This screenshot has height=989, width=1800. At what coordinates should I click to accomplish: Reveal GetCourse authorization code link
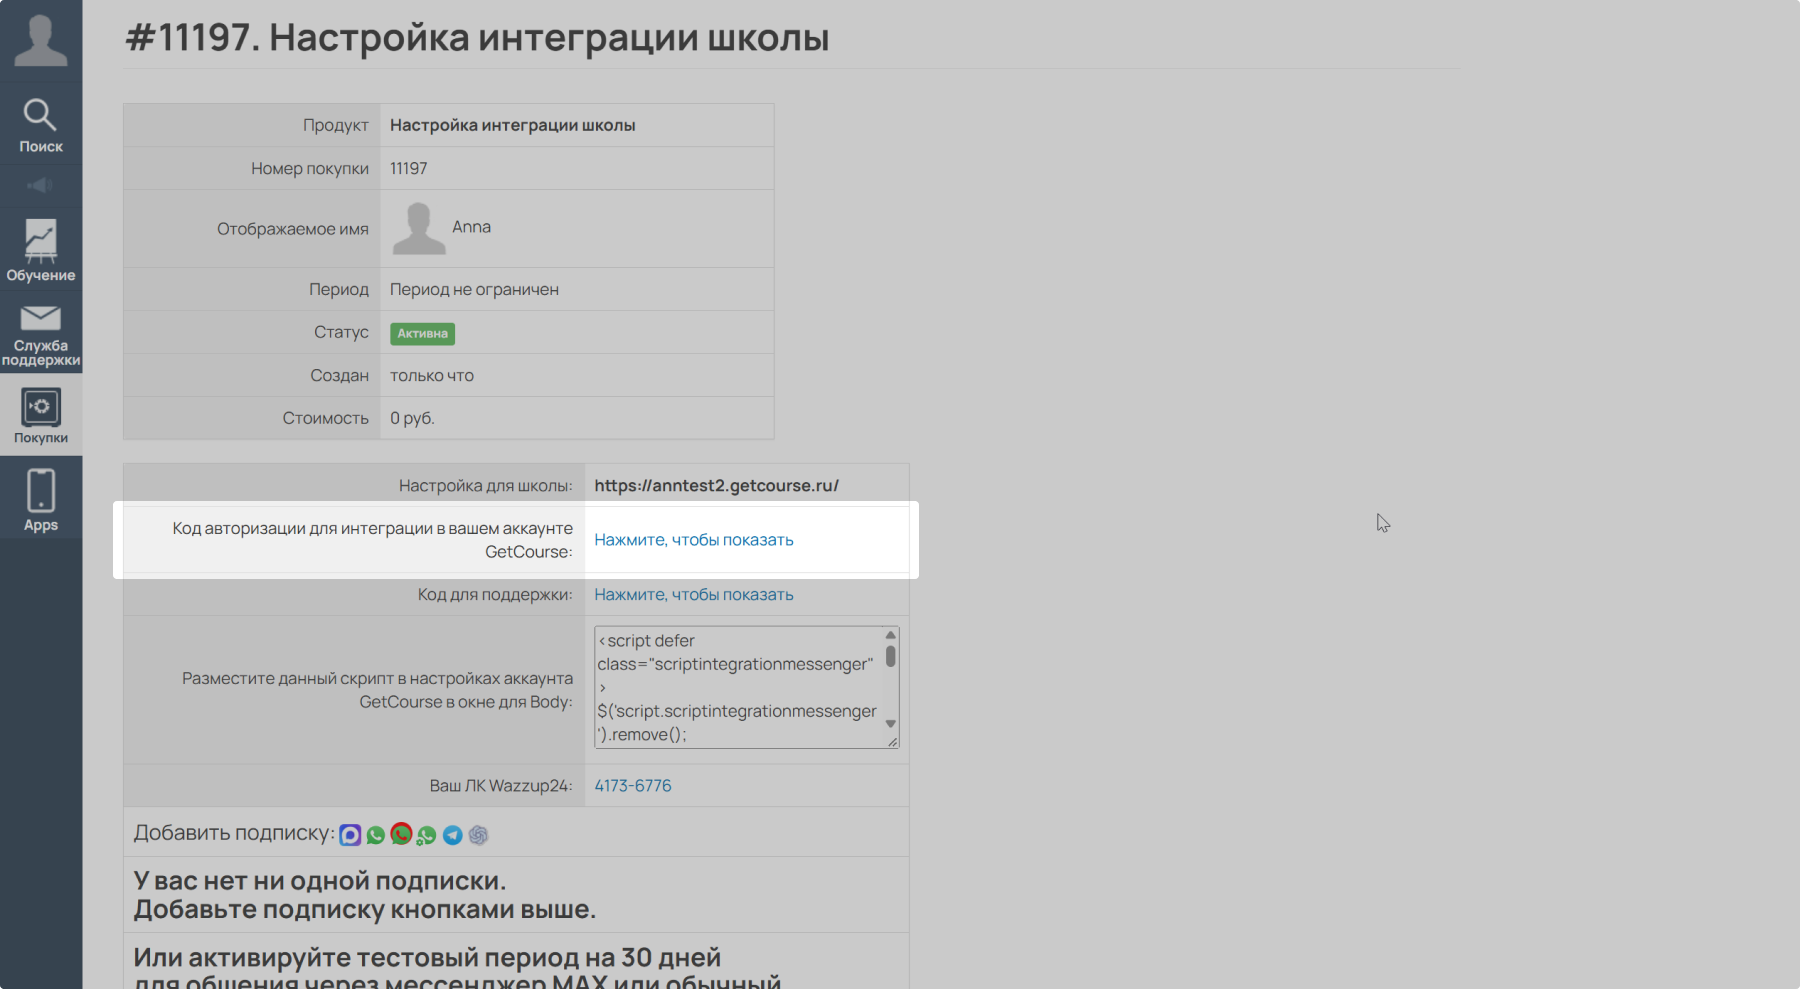point(694,540)
